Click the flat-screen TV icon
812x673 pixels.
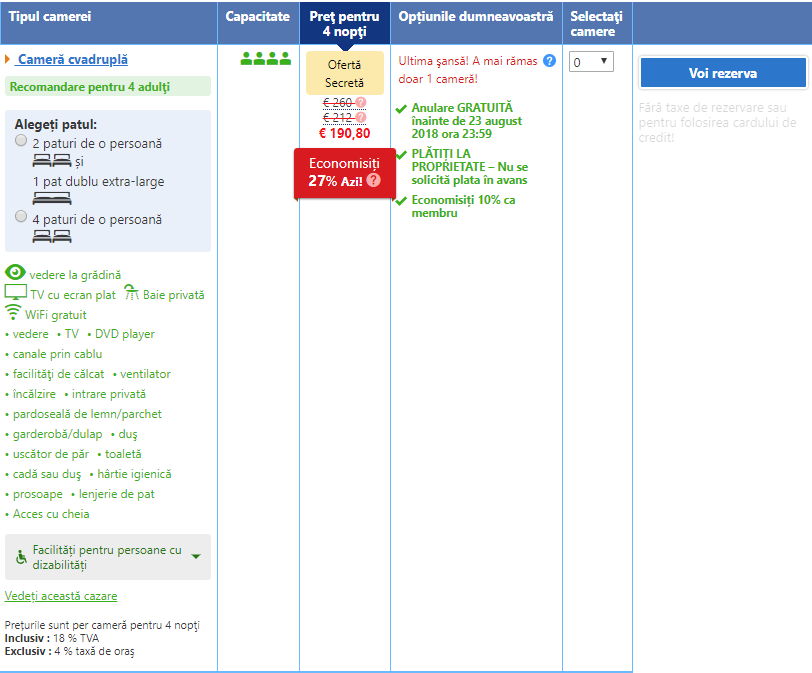point(15,293)
